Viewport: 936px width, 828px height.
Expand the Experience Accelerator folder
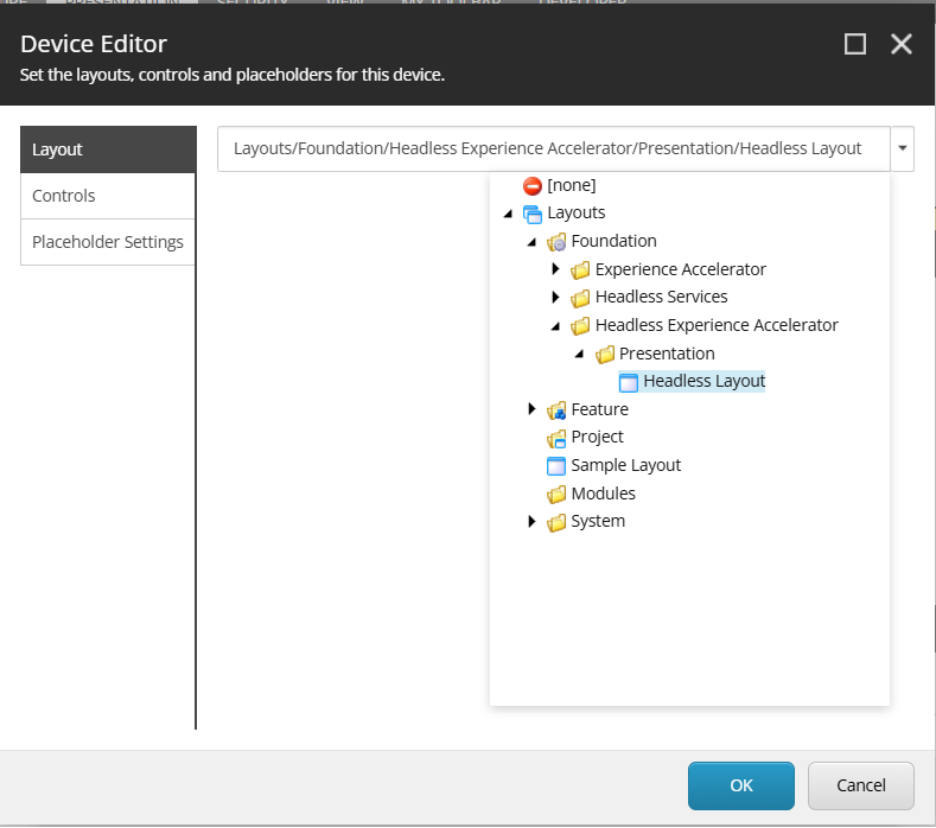pos(556,269)
